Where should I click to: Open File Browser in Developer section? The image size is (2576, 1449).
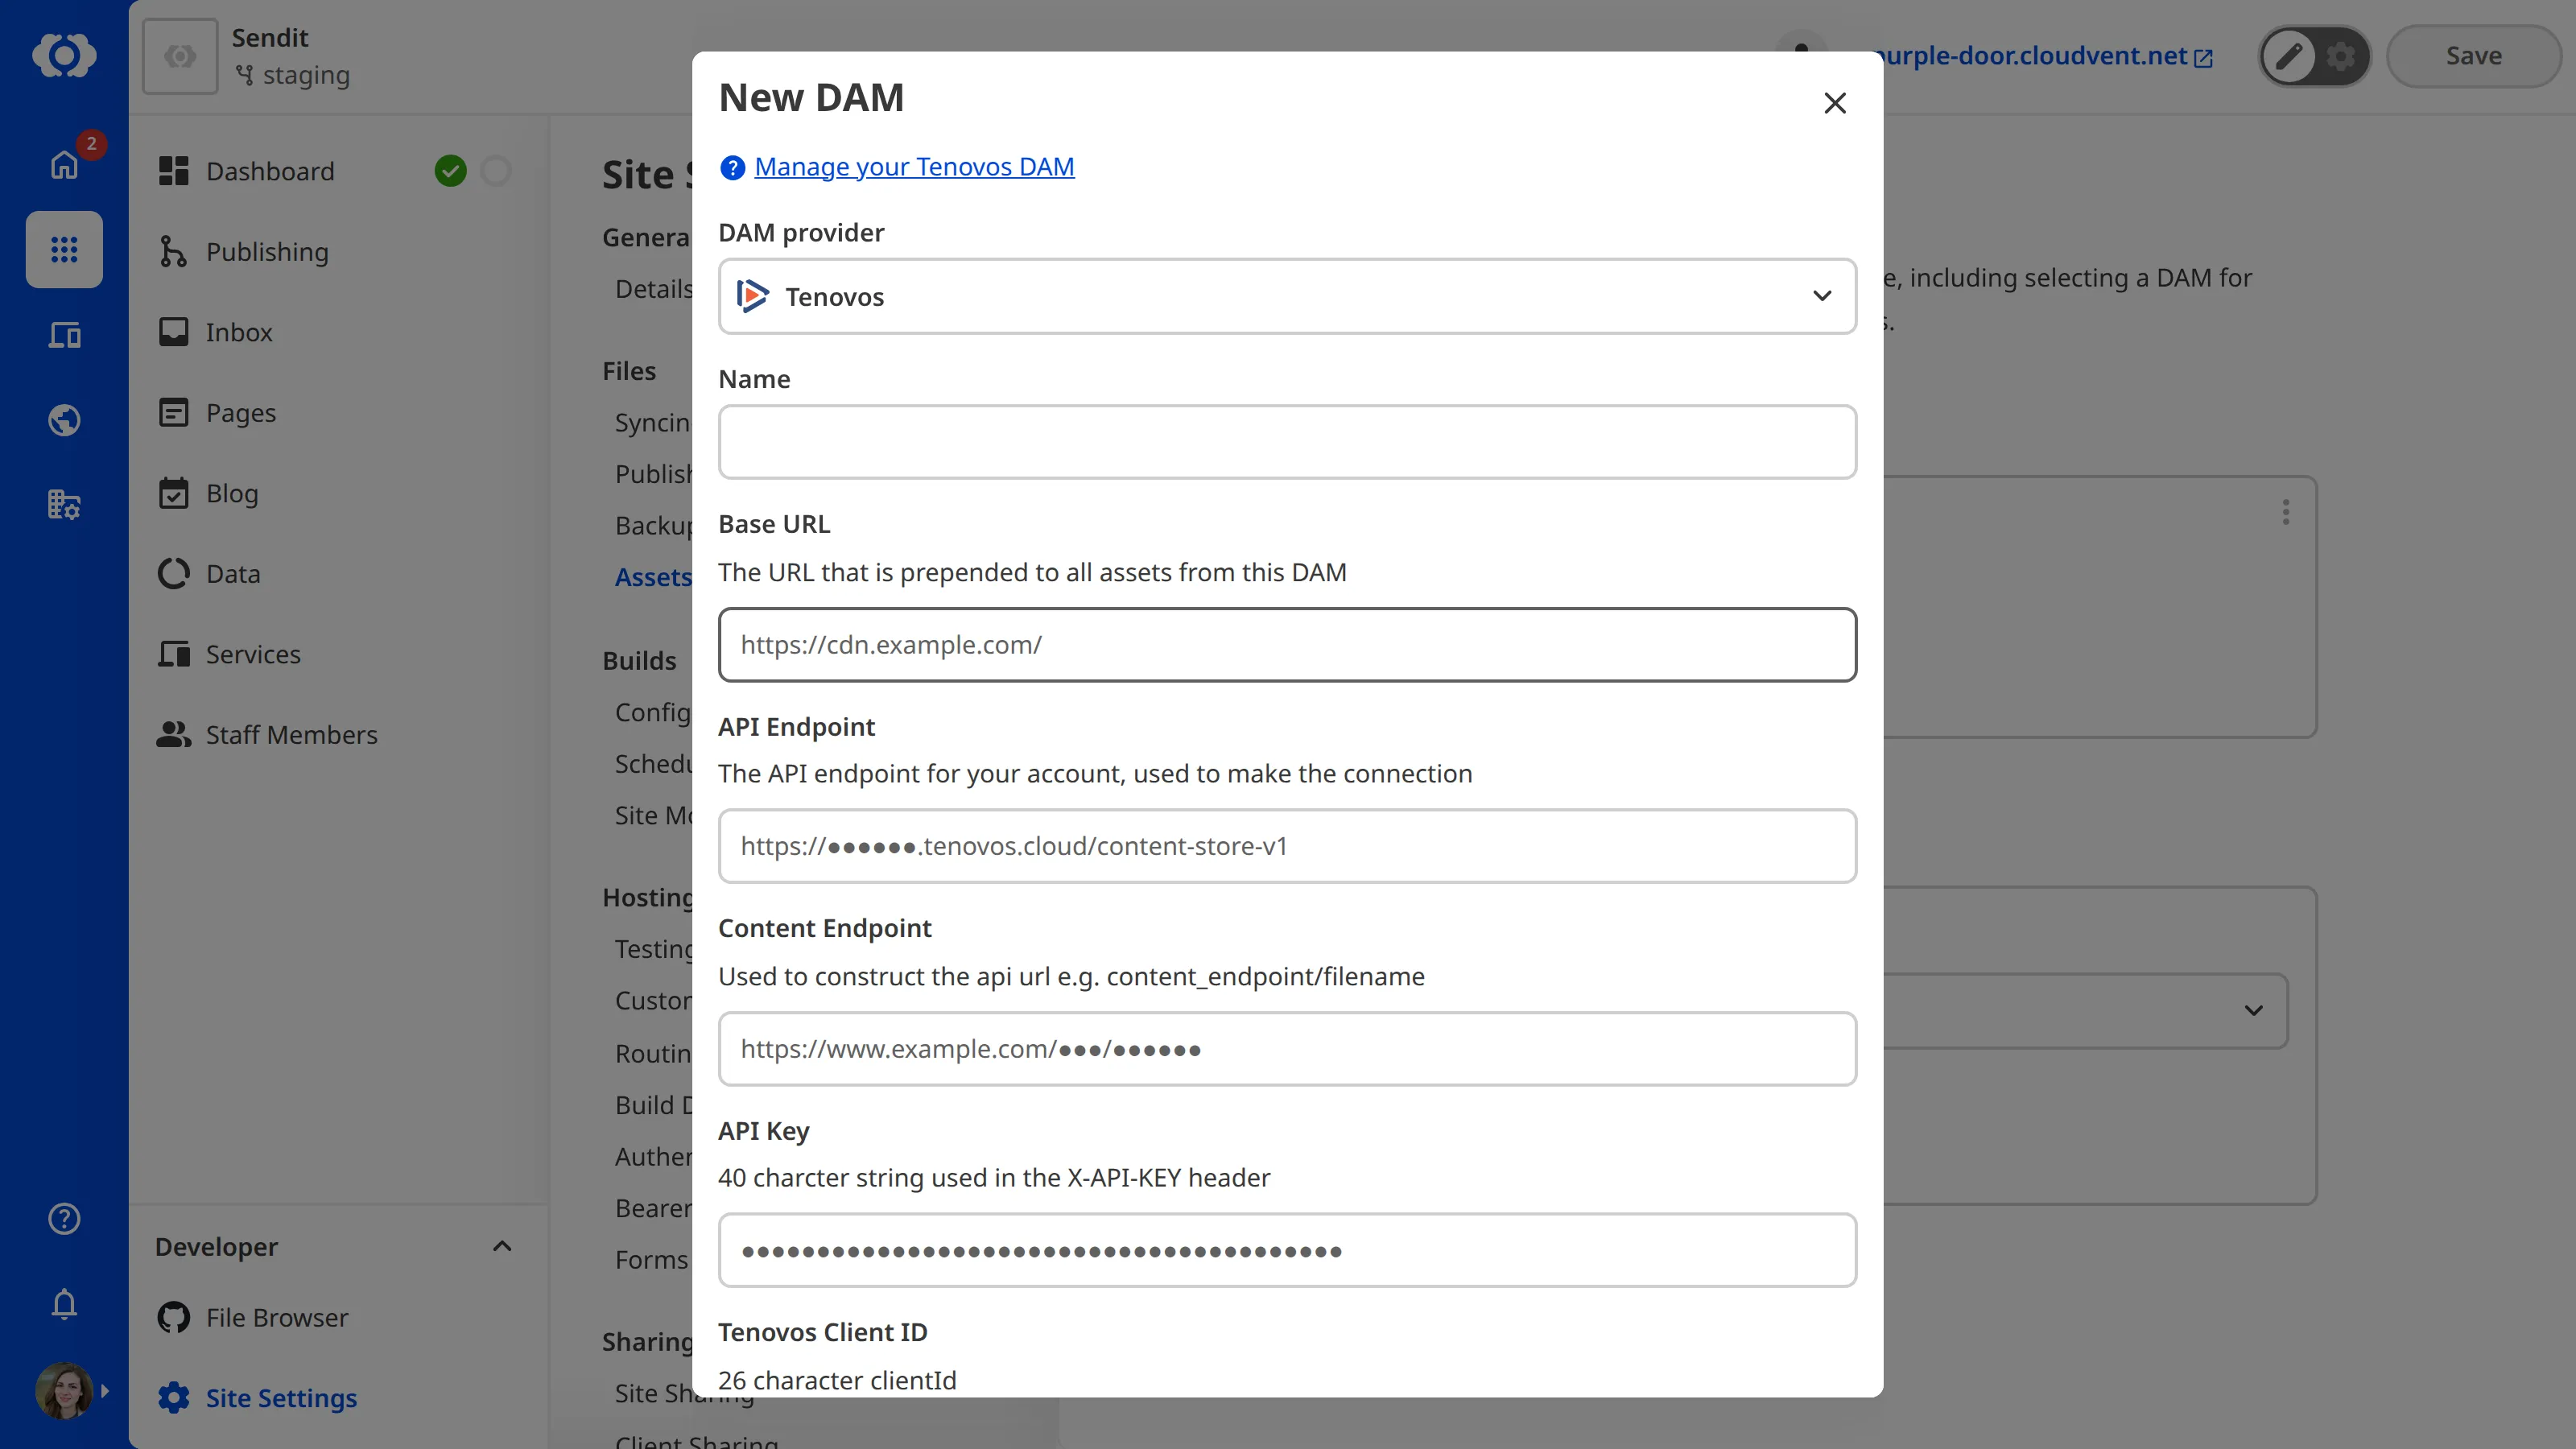click(x=277, y=1318)
